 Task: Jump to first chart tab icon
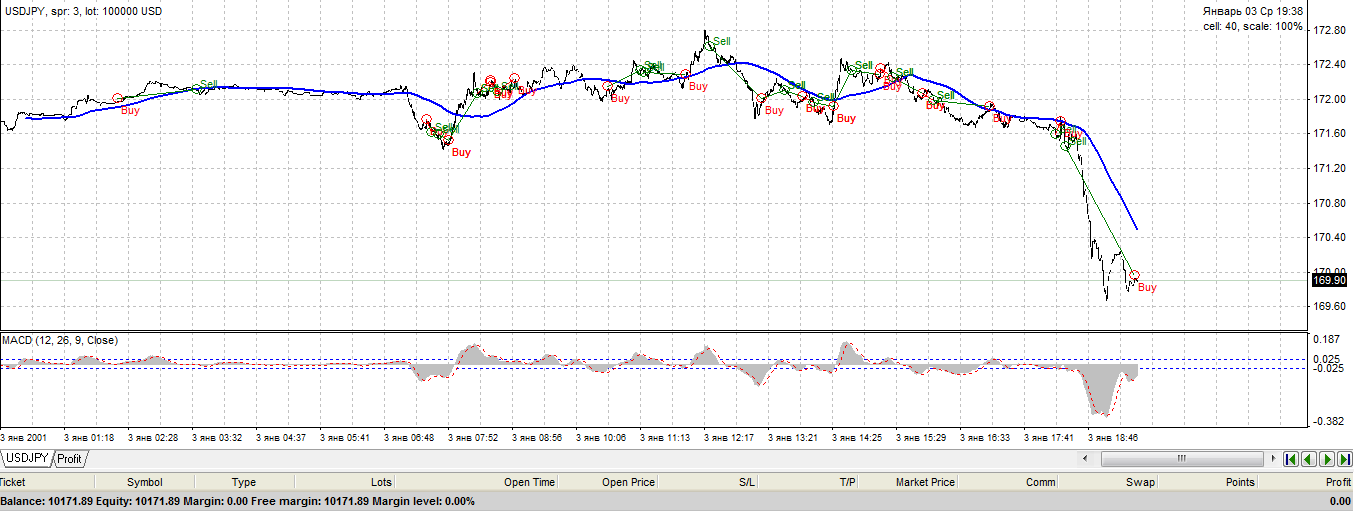[x=1291, y=459]
